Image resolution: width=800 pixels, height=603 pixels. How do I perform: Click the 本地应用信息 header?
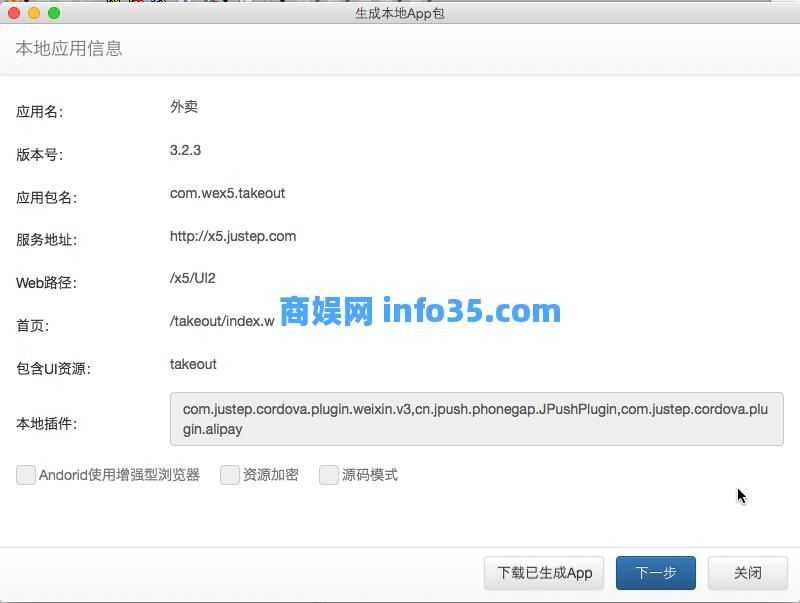click(x=69, y=48)
